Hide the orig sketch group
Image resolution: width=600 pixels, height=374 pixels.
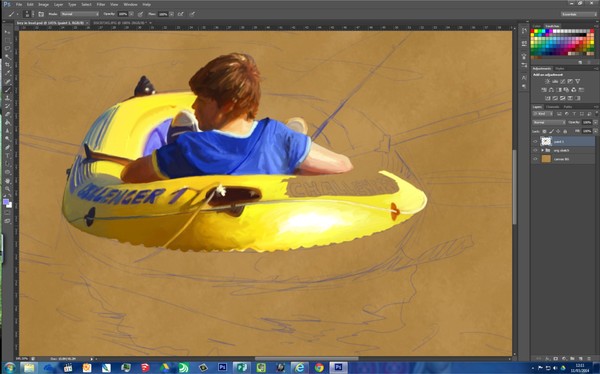[x=535, y=150]
